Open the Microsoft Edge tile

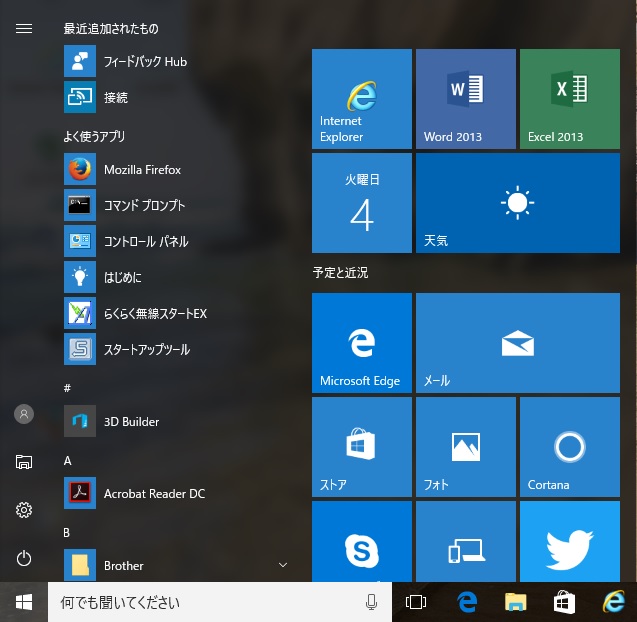click(x=362, y=343)
